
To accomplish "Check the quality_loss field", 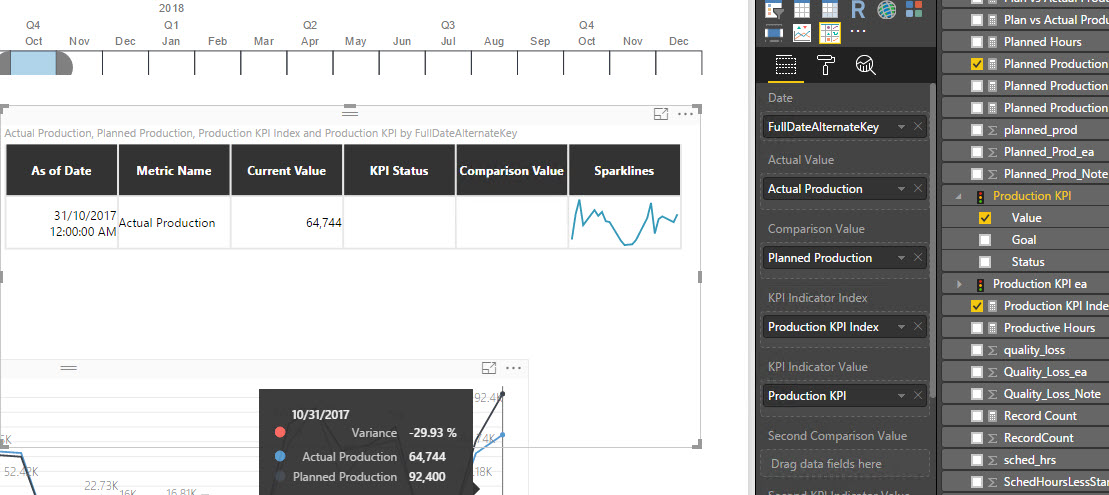I will [977, 350].
